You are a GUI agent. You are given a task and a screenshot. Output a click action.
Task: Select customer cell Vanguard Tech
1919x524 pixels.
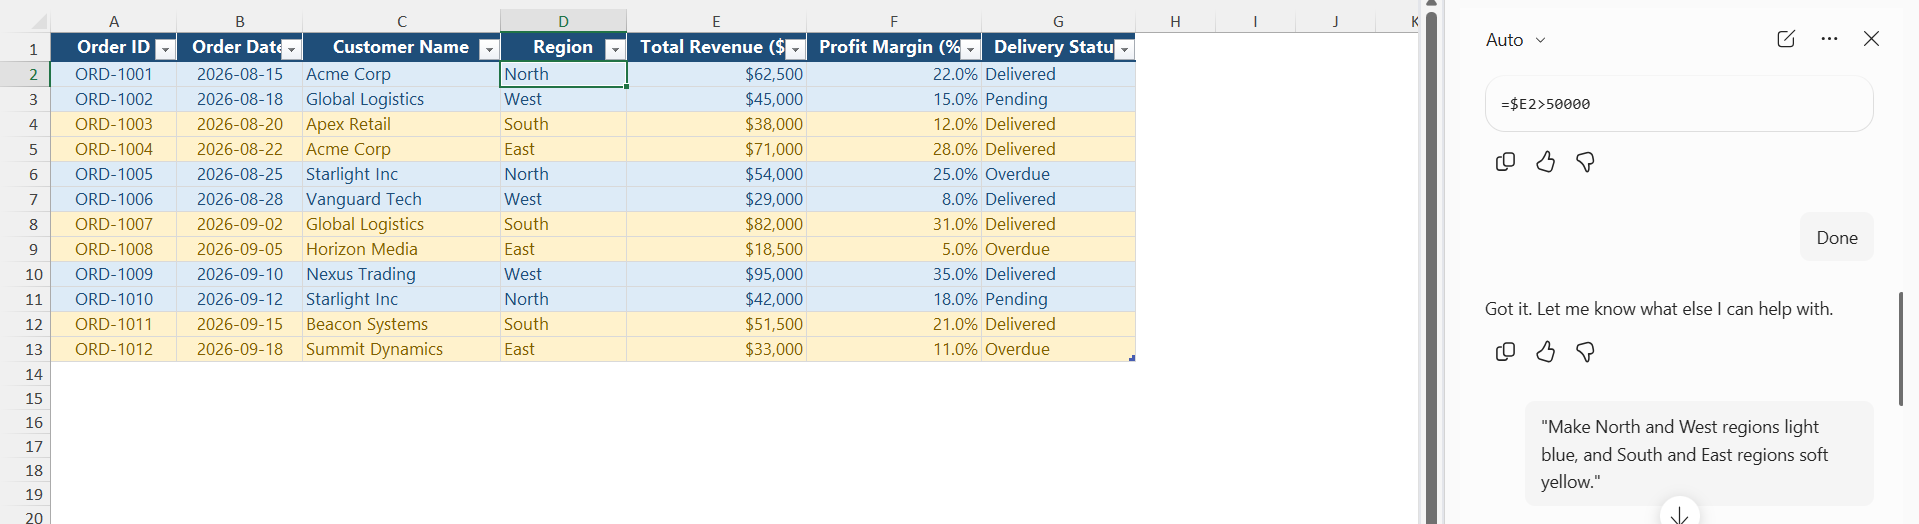click(401, 199)
